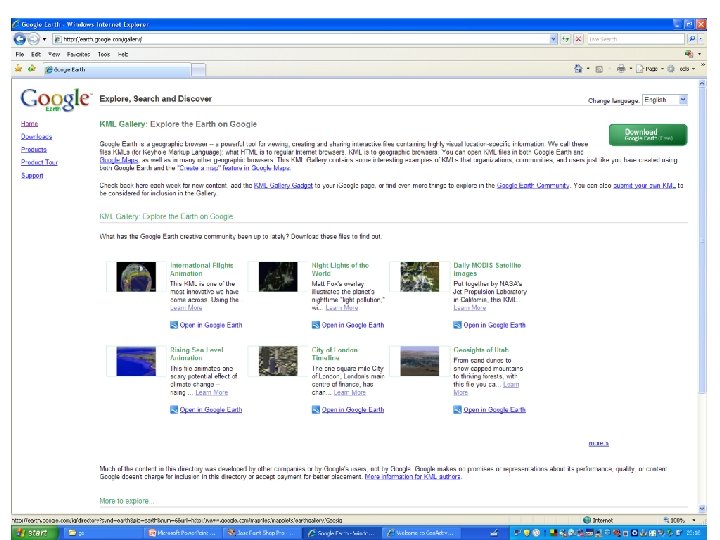The height and width of the screenshot is (540, 720).
Task: Click the KML Gallery Gadget link
Action: coord(283,186)
